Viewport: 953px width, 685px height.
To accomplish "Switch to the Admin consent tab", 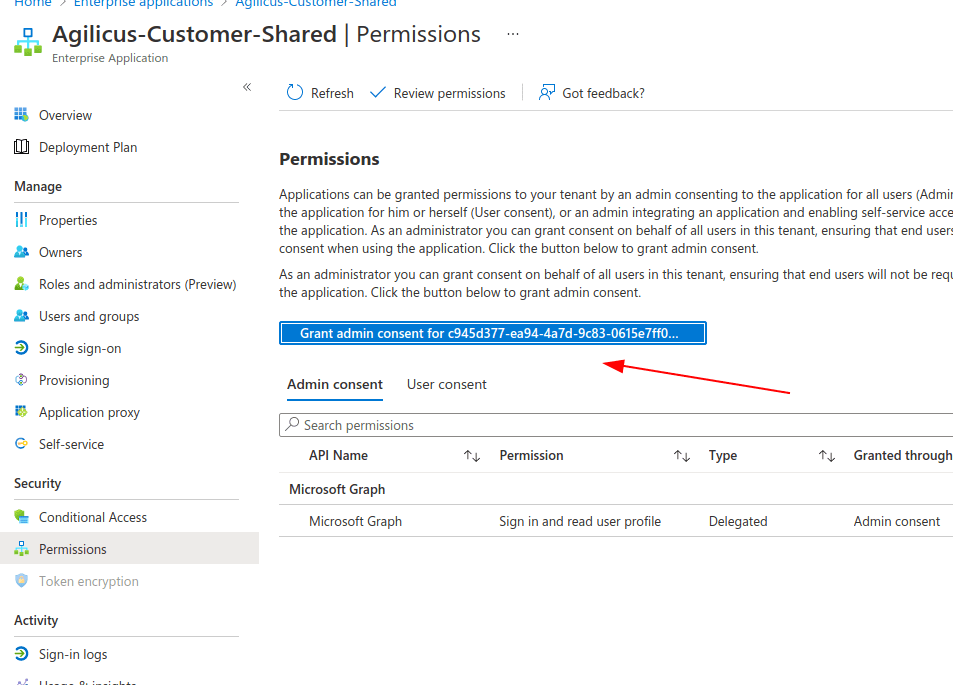I will pyautogui.click(x=335, y=385).
